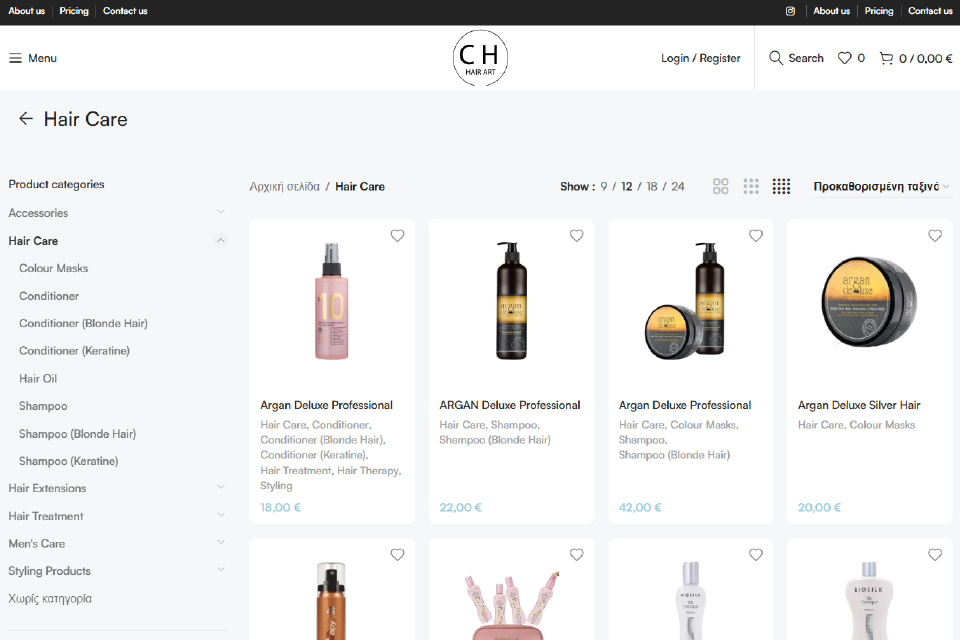Click Hair Therapy category on first product

pyautogui.click(x=369, y=470)
